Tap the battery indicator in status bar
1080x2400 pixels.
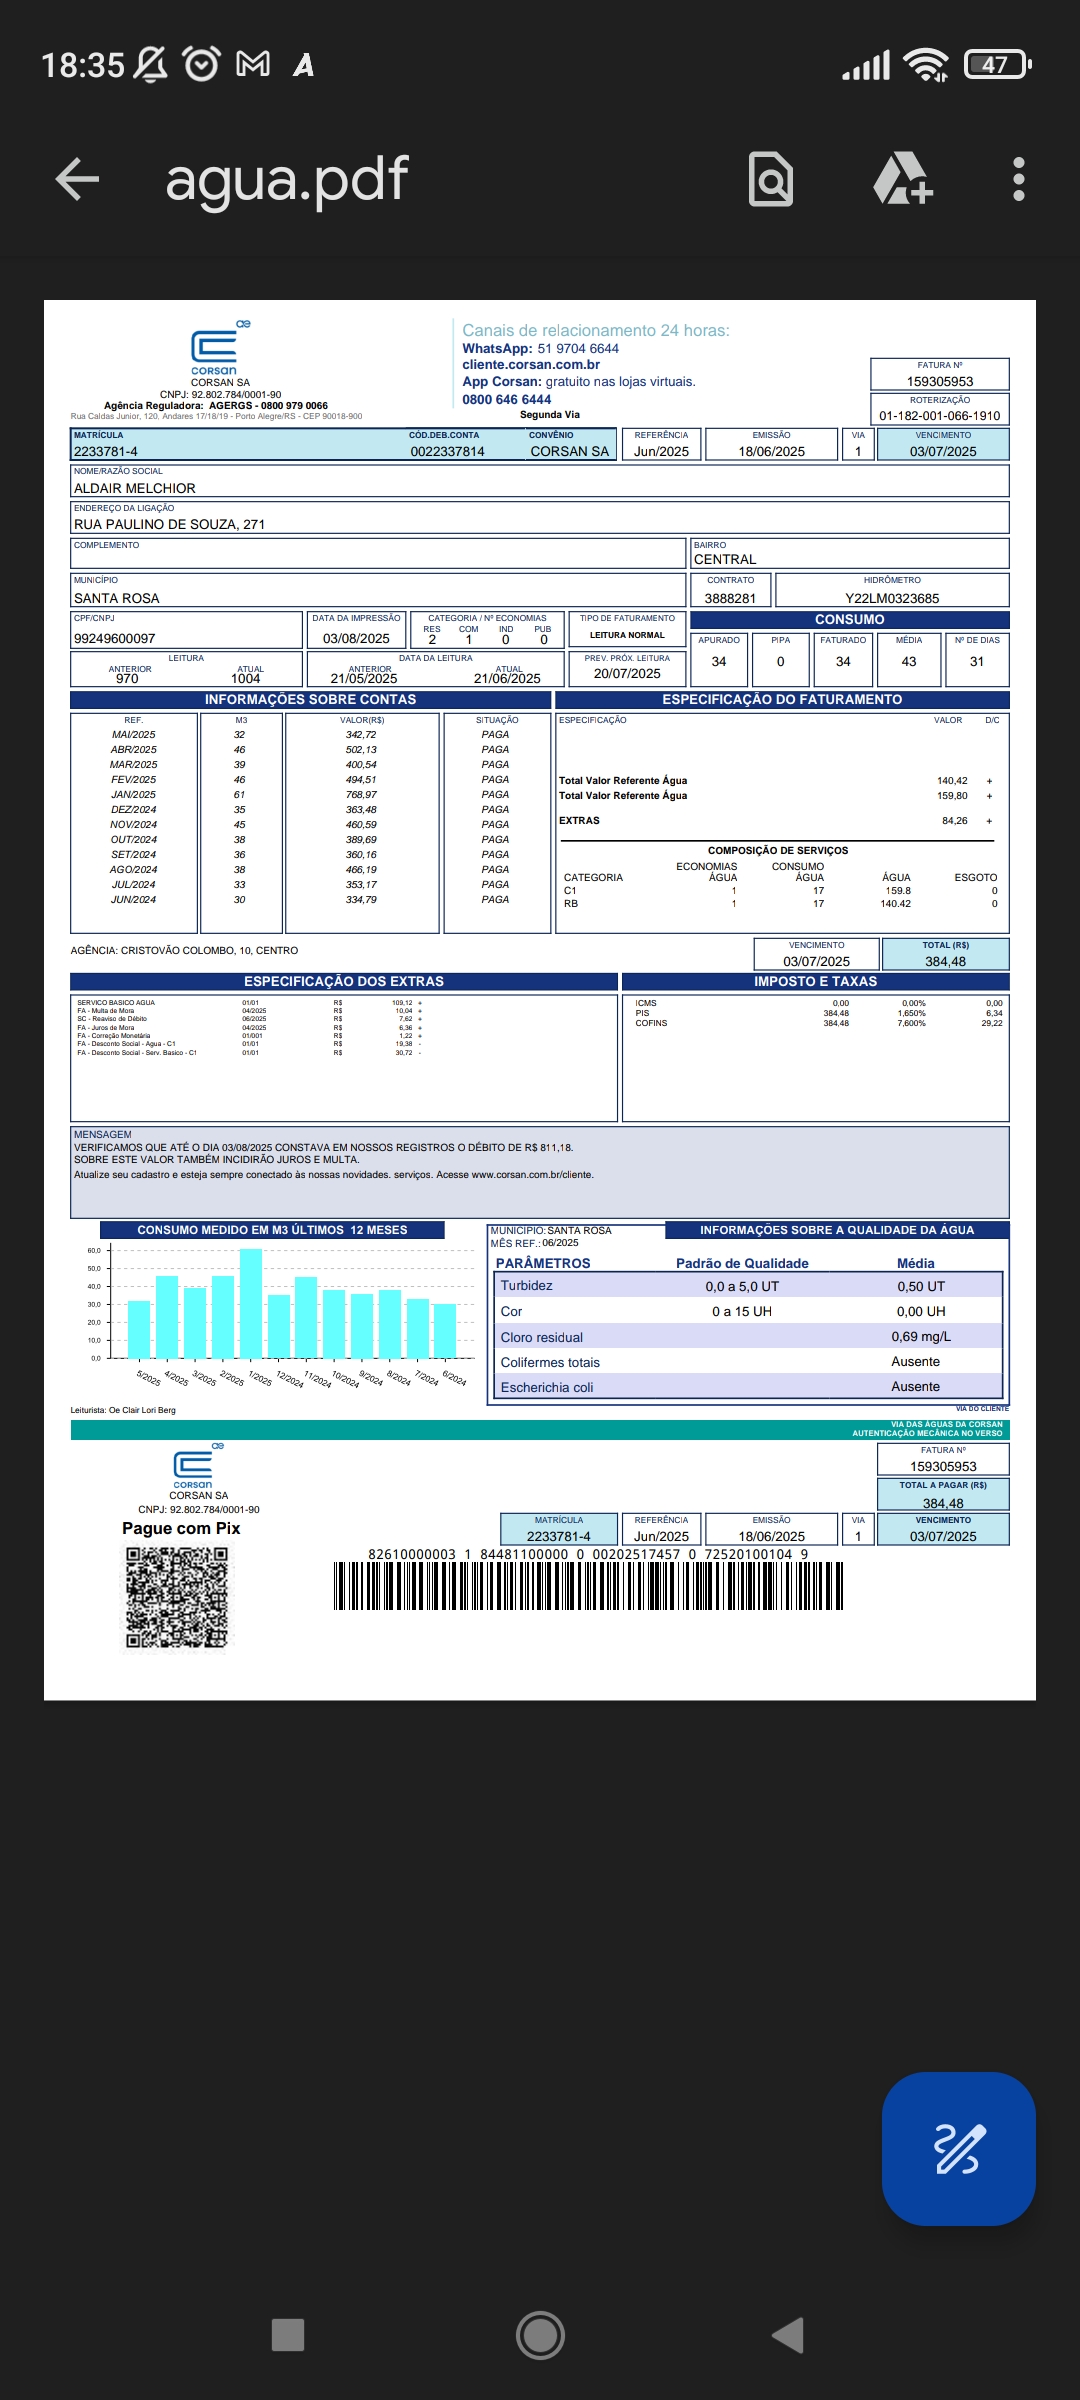(996, 65)
